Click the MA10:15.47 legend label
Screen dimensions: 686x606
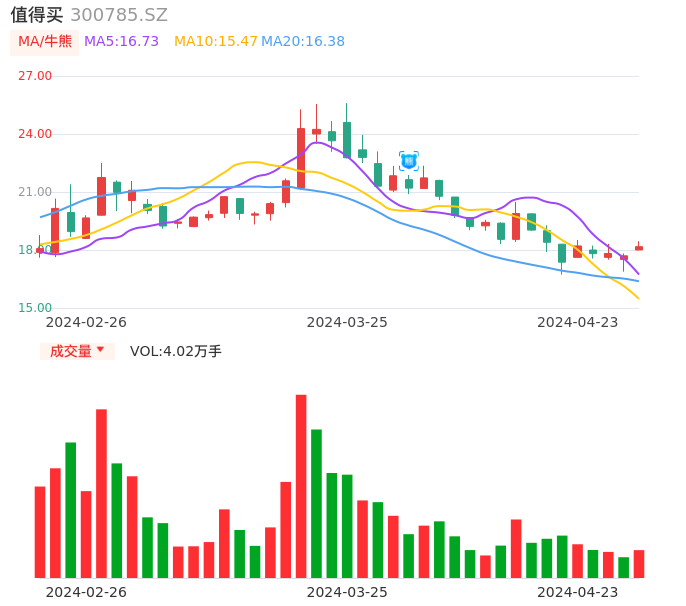point(216,41)
